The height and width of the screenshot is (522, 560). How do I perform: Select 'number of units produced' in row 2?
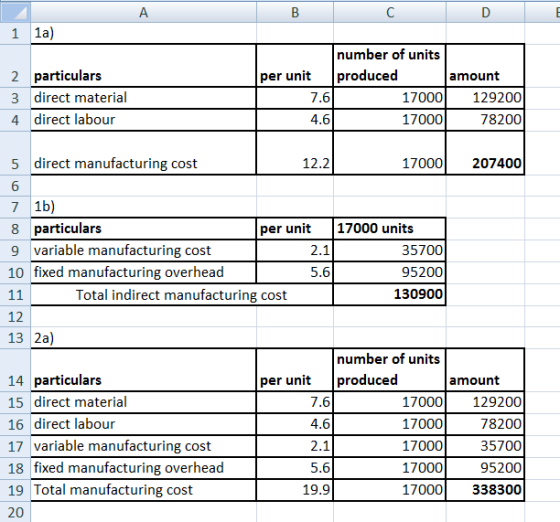coord(390,65)
